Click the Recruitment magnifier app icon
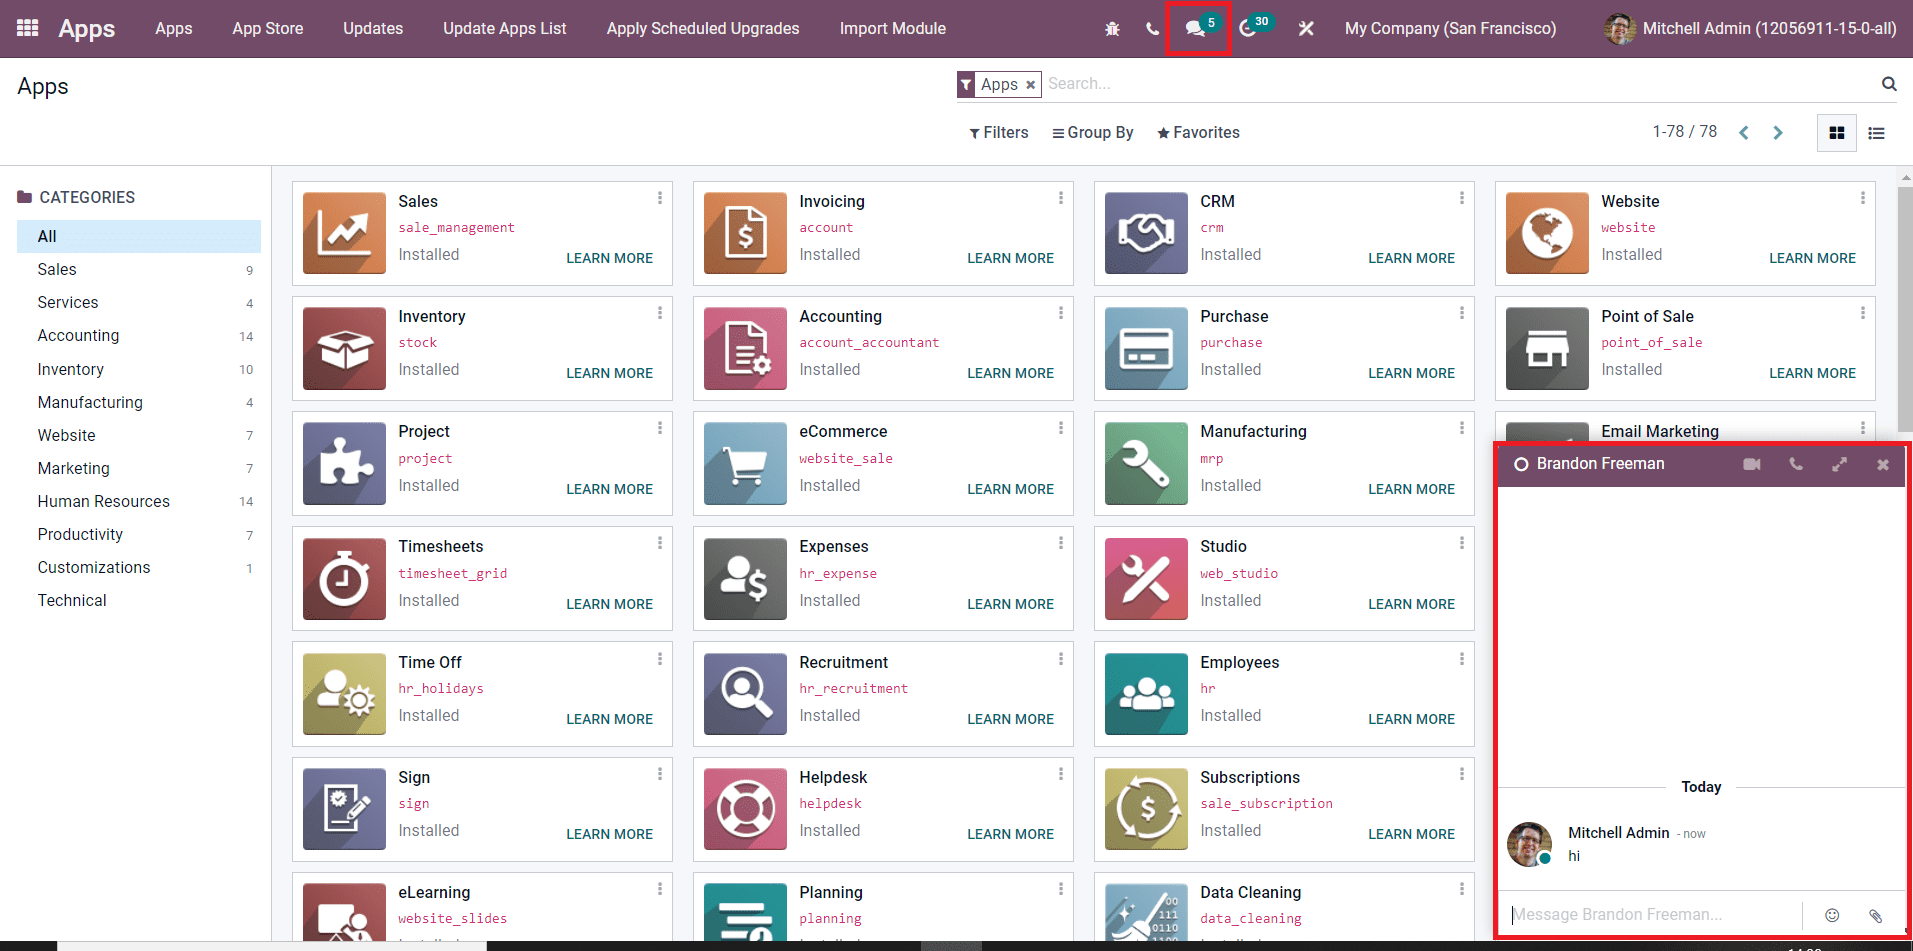This screenshot has height=951, width=1913. (x=745, y=694)
